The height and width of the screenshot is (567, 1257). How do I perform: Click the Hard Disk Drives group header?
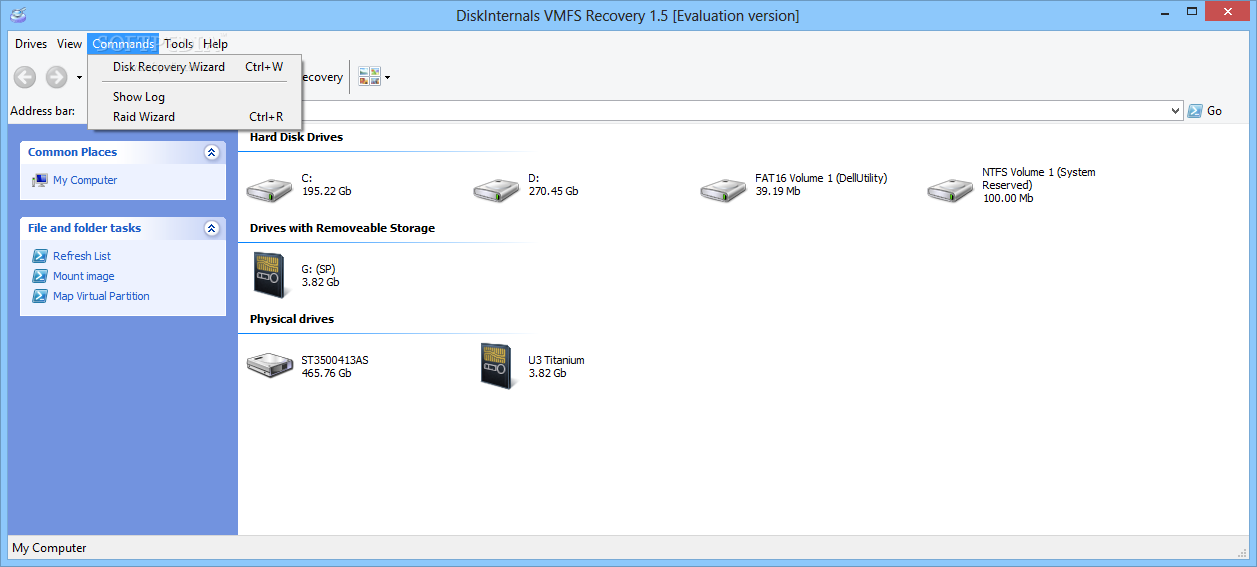296,137
